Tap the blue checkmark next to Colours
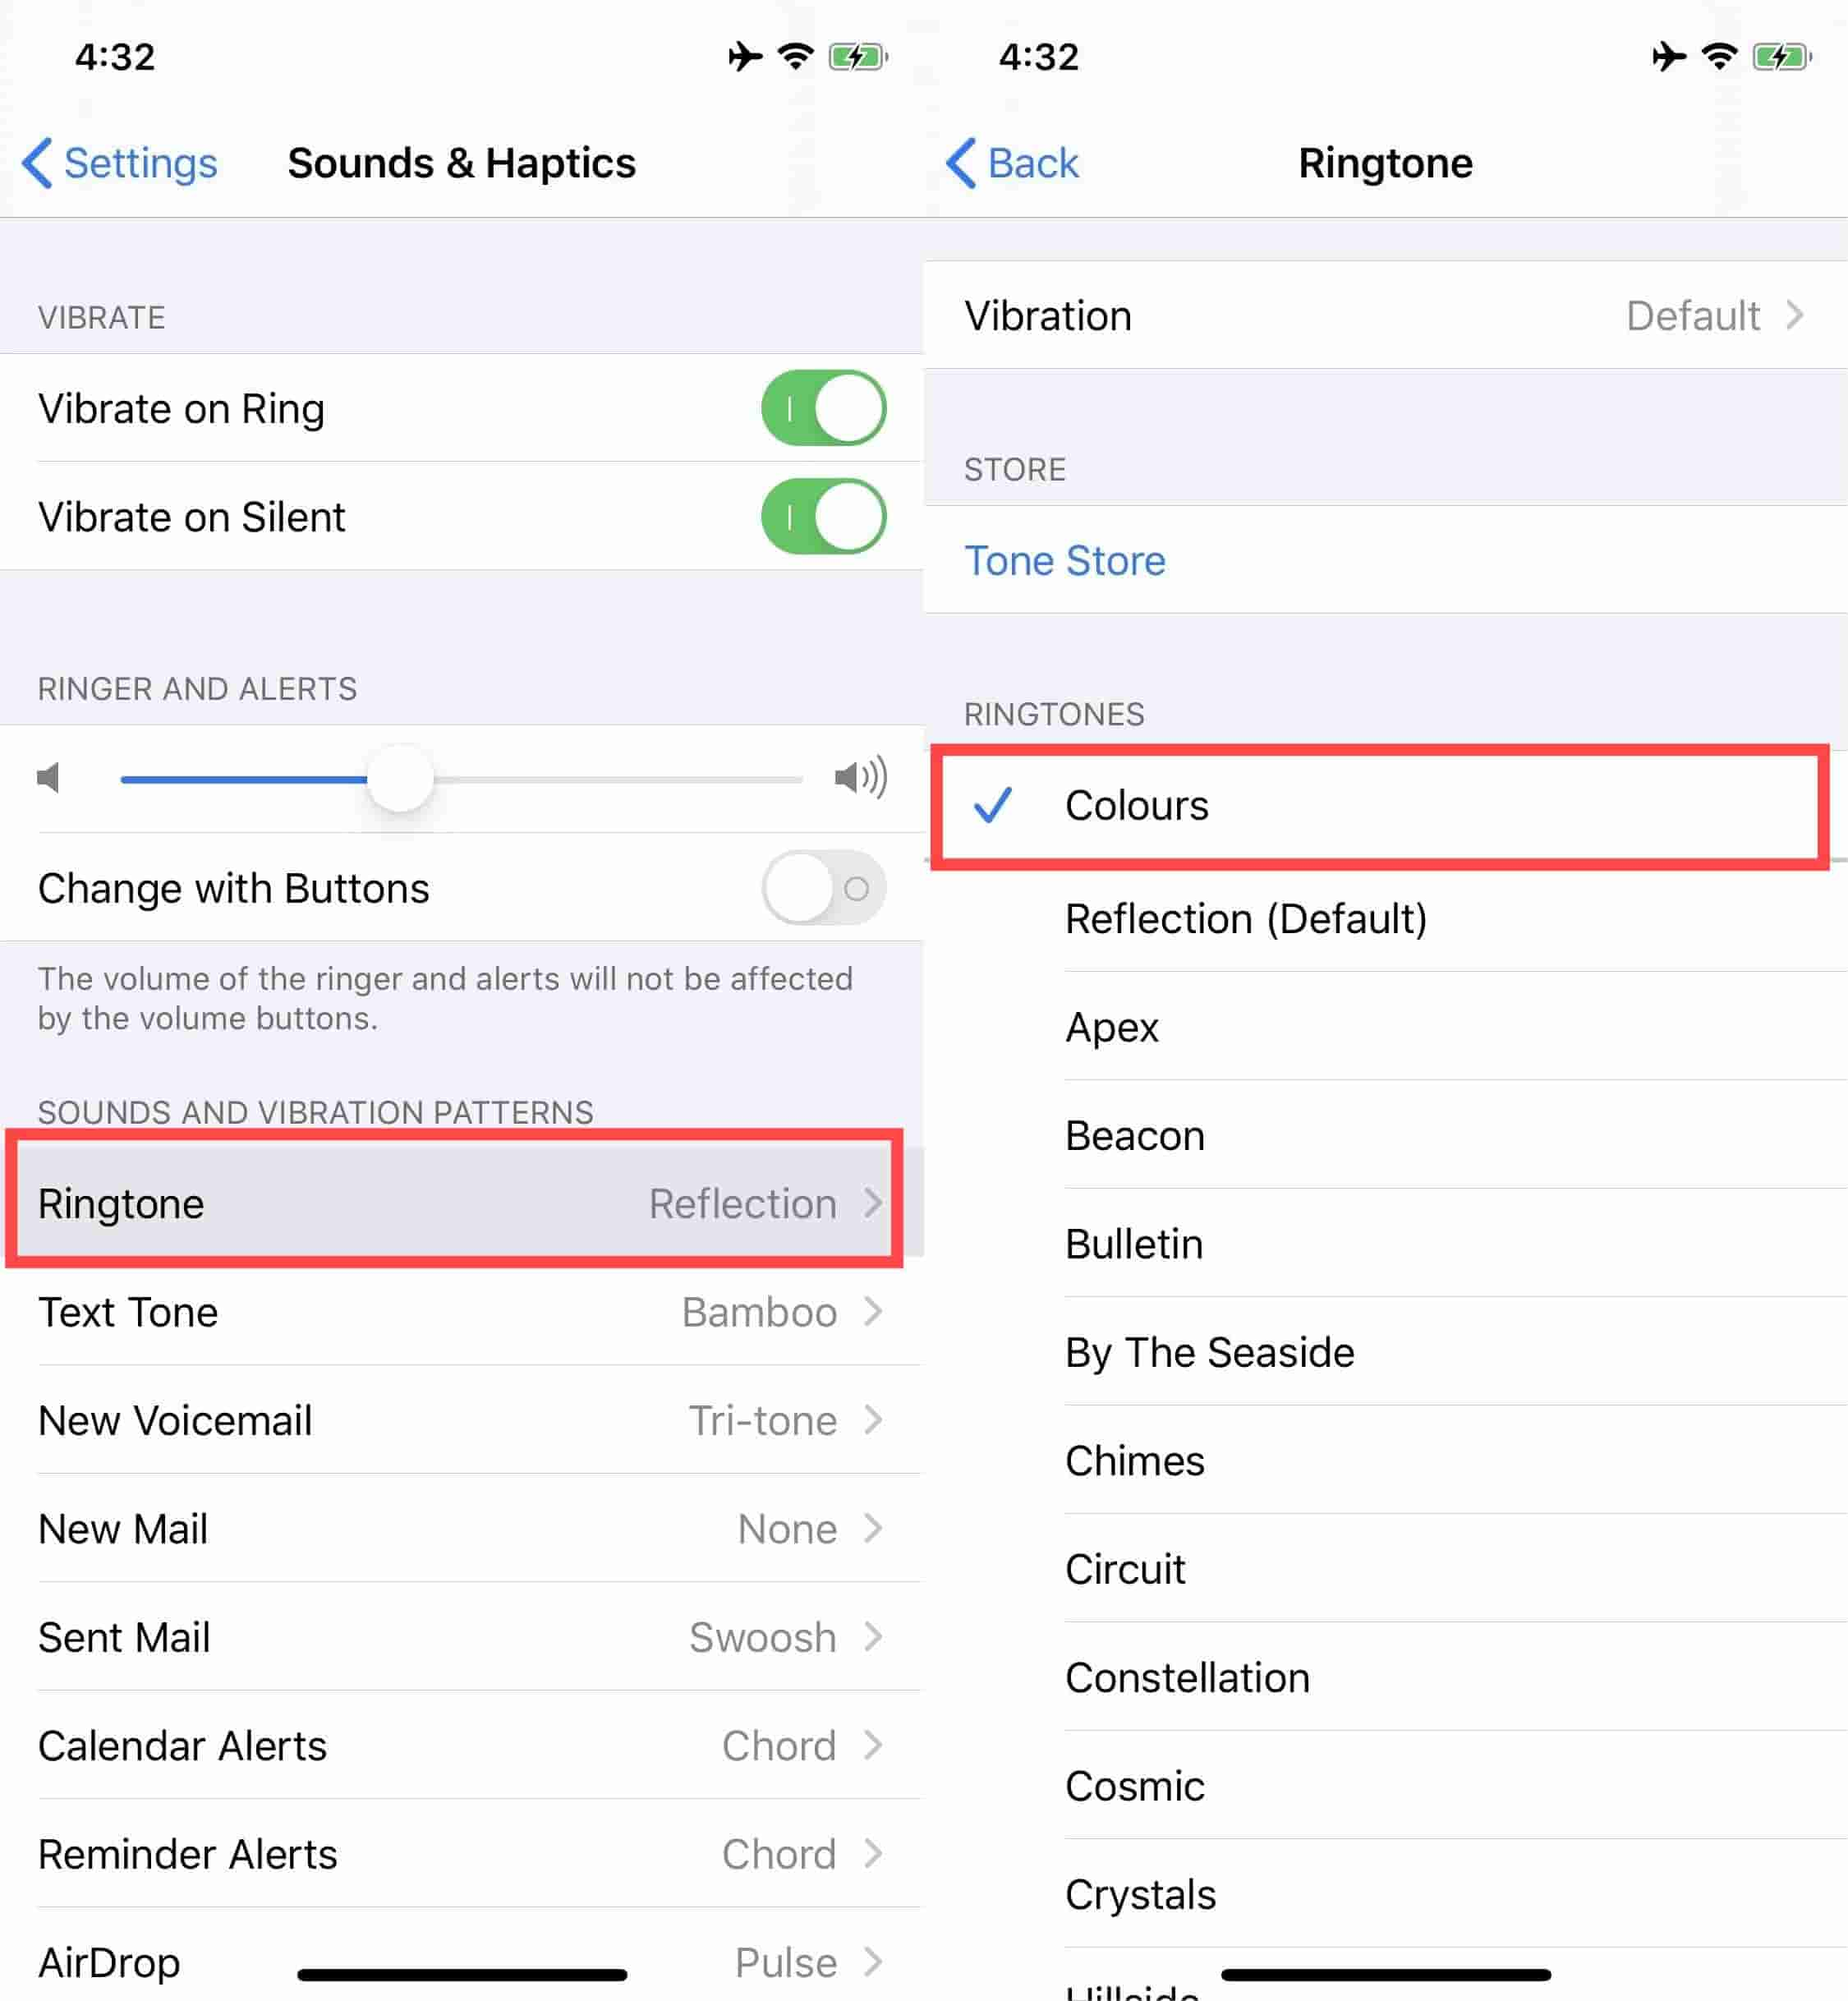This screenshot has height=2001, width=1848. point(1003,805)
